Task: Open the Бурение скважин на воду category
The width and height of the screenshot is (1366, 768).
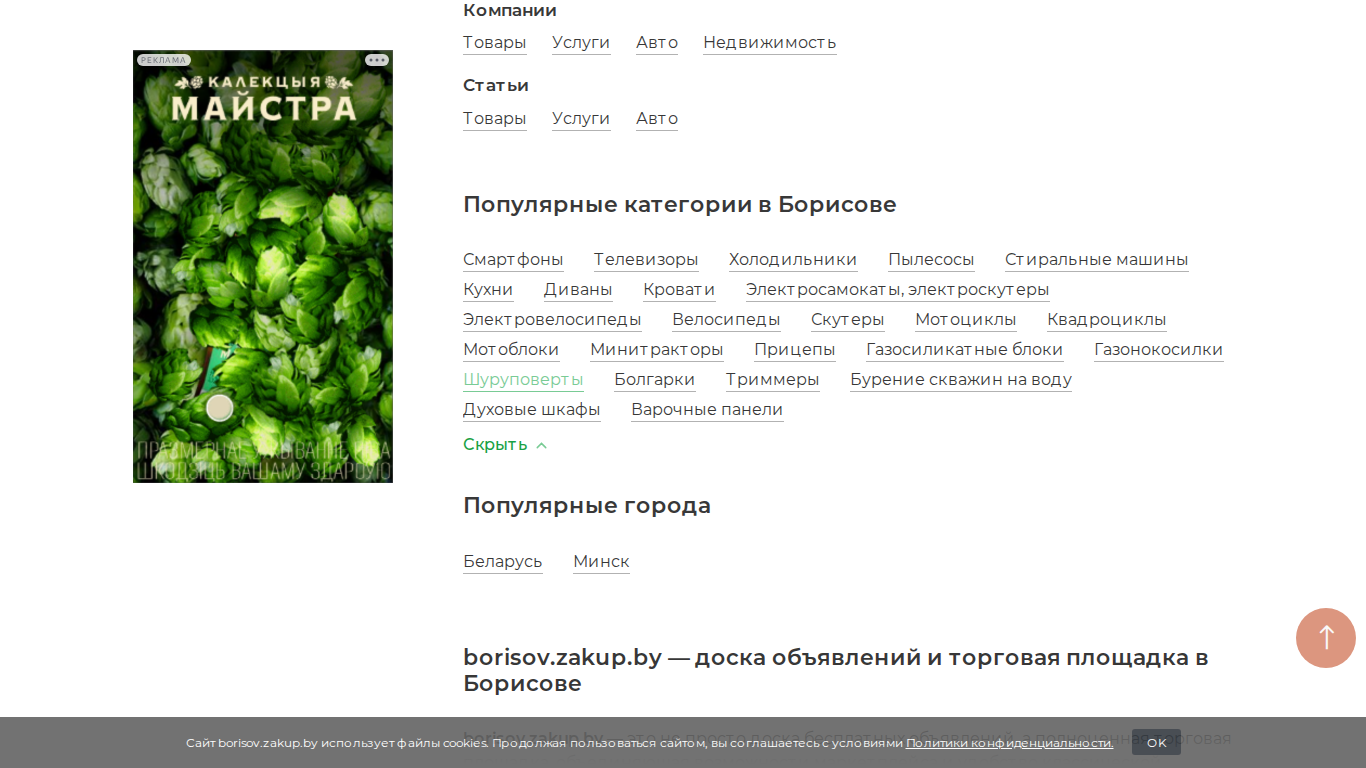Action: click(x=961, y=380)
